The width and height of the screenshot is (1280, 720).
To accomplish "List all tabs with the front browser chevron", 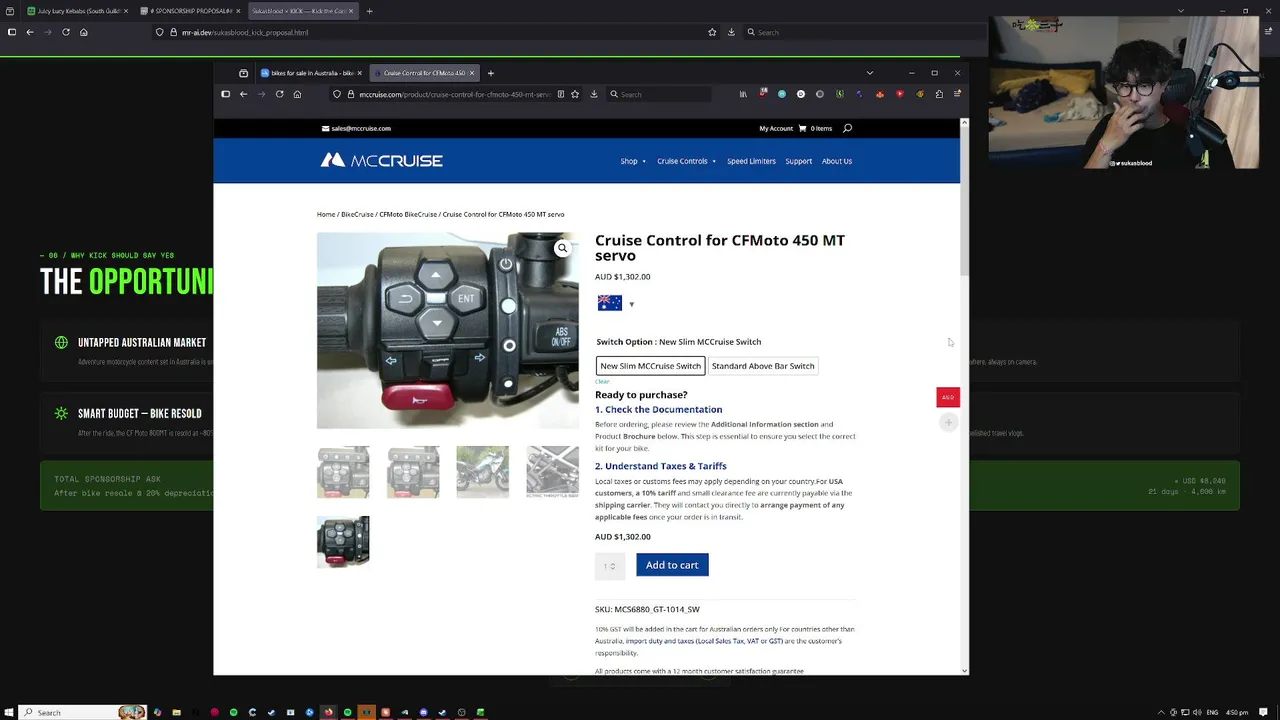I will 869,73.
